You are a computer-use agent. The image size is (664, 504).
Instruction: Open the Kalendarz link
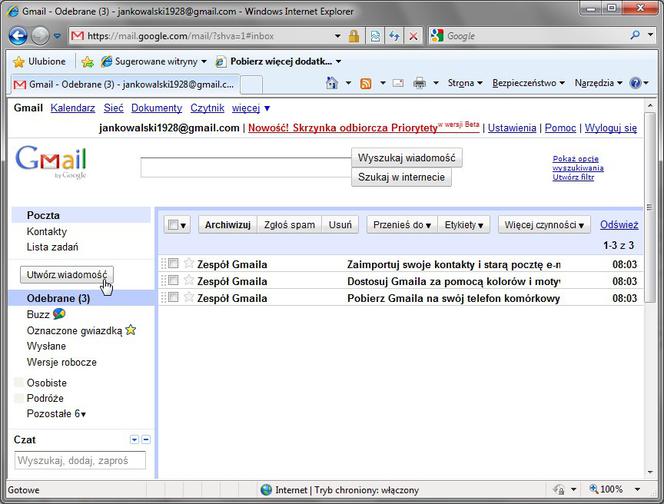click(72, 108)
